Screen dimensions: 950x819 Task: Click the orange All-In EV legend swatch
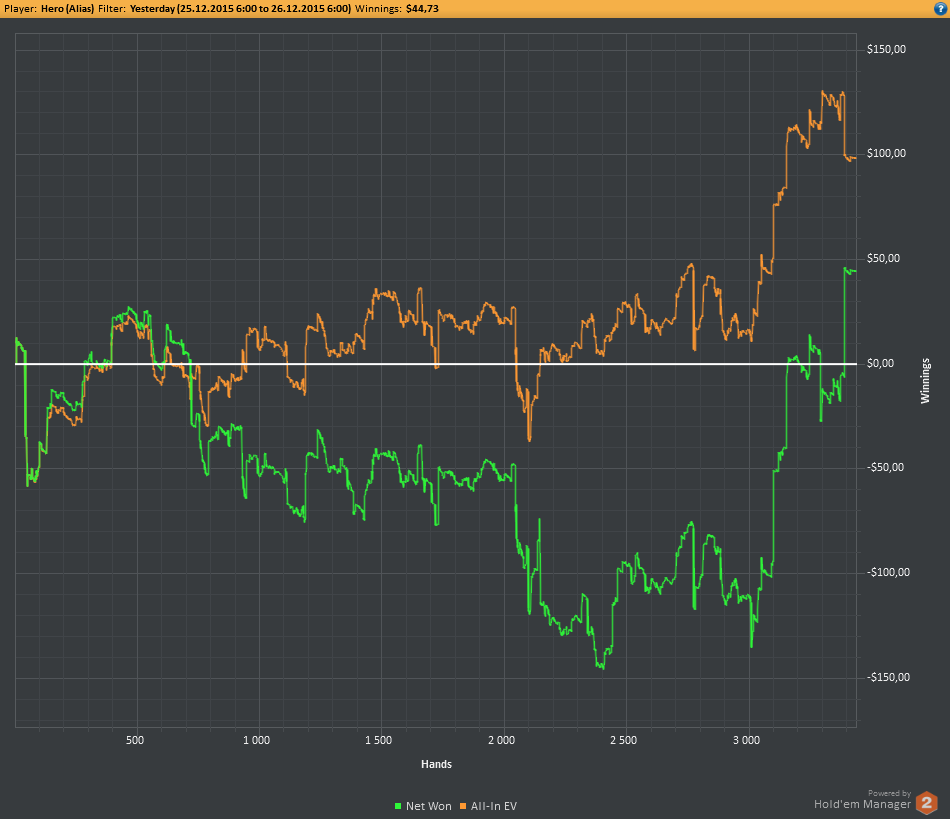click(x=463, y=806)
